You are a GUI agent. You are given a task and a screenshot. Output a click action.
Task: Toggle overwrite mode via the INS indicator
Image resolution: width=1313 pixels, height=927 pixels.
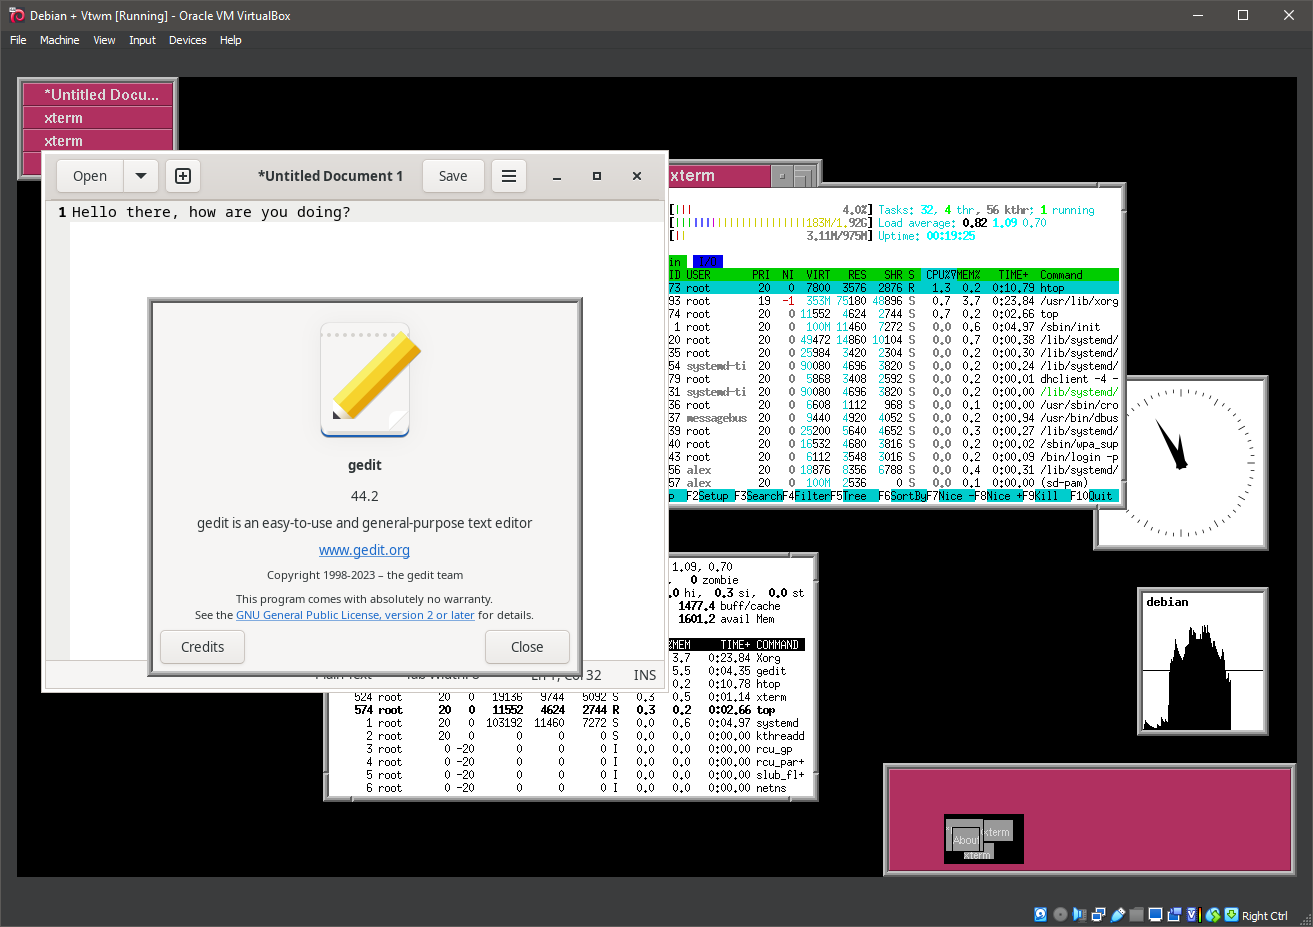[644, 675]
